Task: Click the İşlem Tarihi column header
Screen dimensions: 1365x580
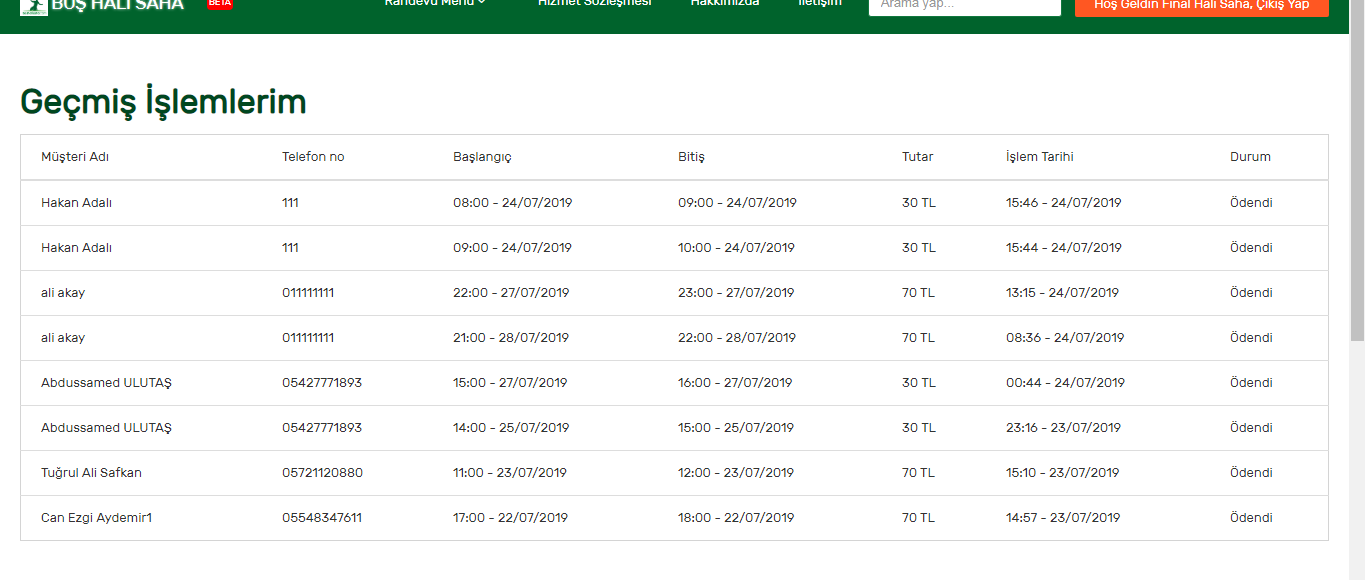Action: 1040,157
